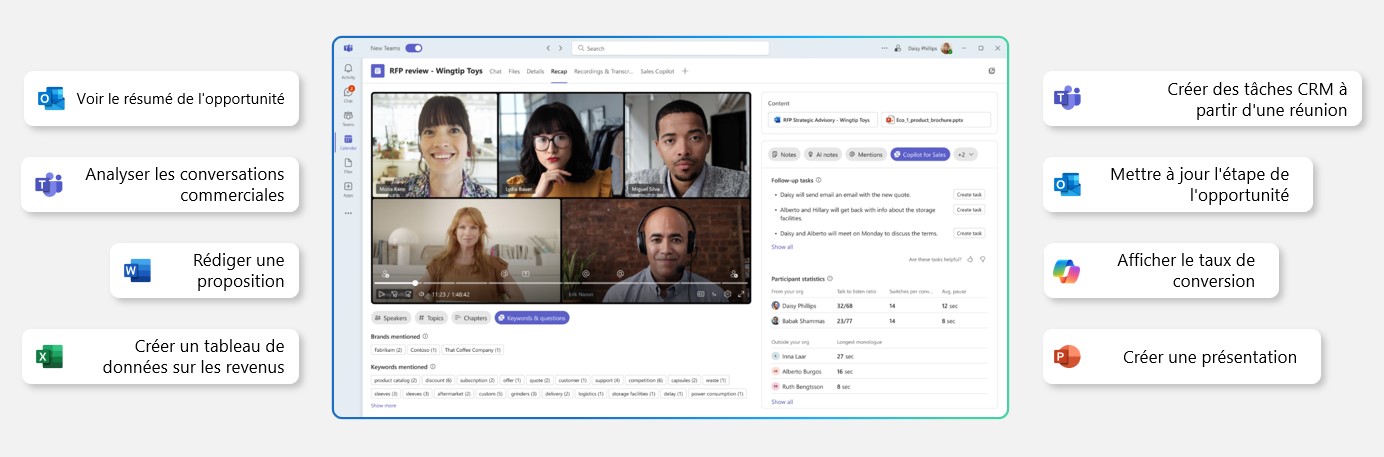This screenshot has height=457, width=1384.
Task: Switch to the Details tab
Action: [x=535, y=71]
